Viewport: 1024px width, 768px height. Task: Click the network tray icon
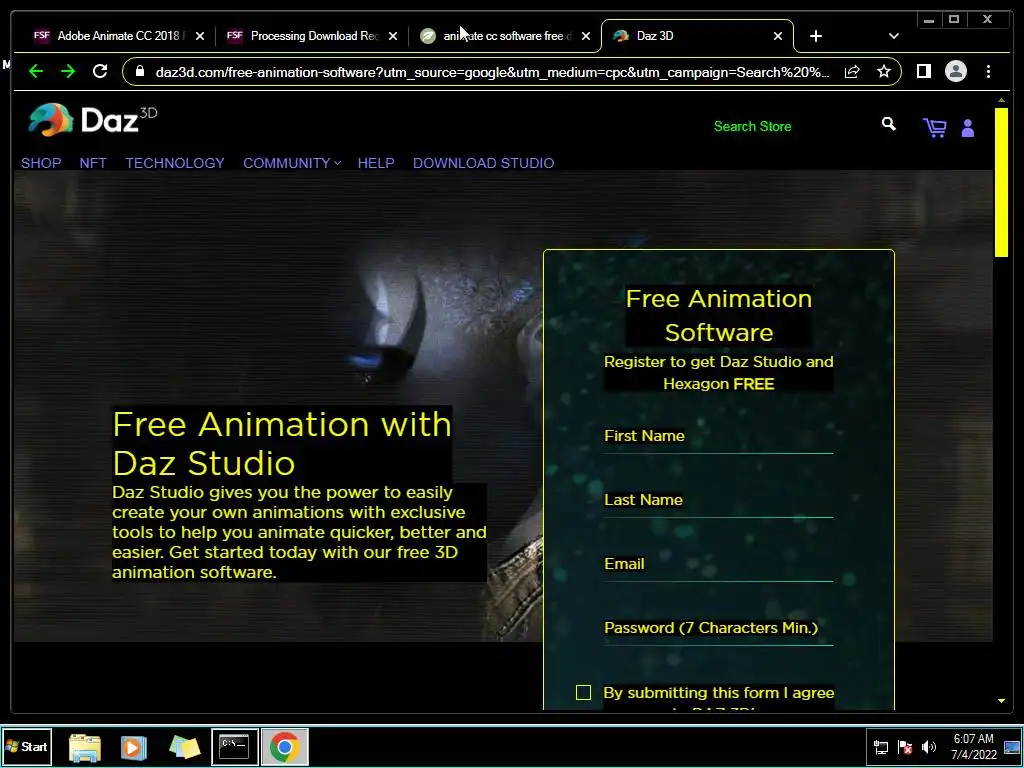[880, 747]
